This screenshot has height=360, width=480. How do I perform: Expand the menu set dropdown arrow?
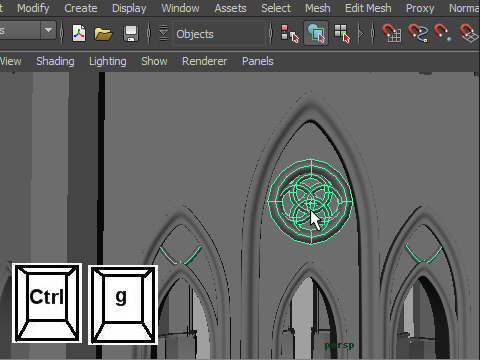click(x=48, y=30)
